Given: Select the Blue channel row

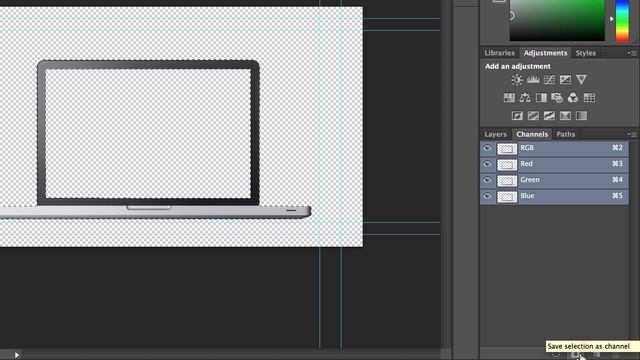Looking at the screenshot, I should click(554, 196).
